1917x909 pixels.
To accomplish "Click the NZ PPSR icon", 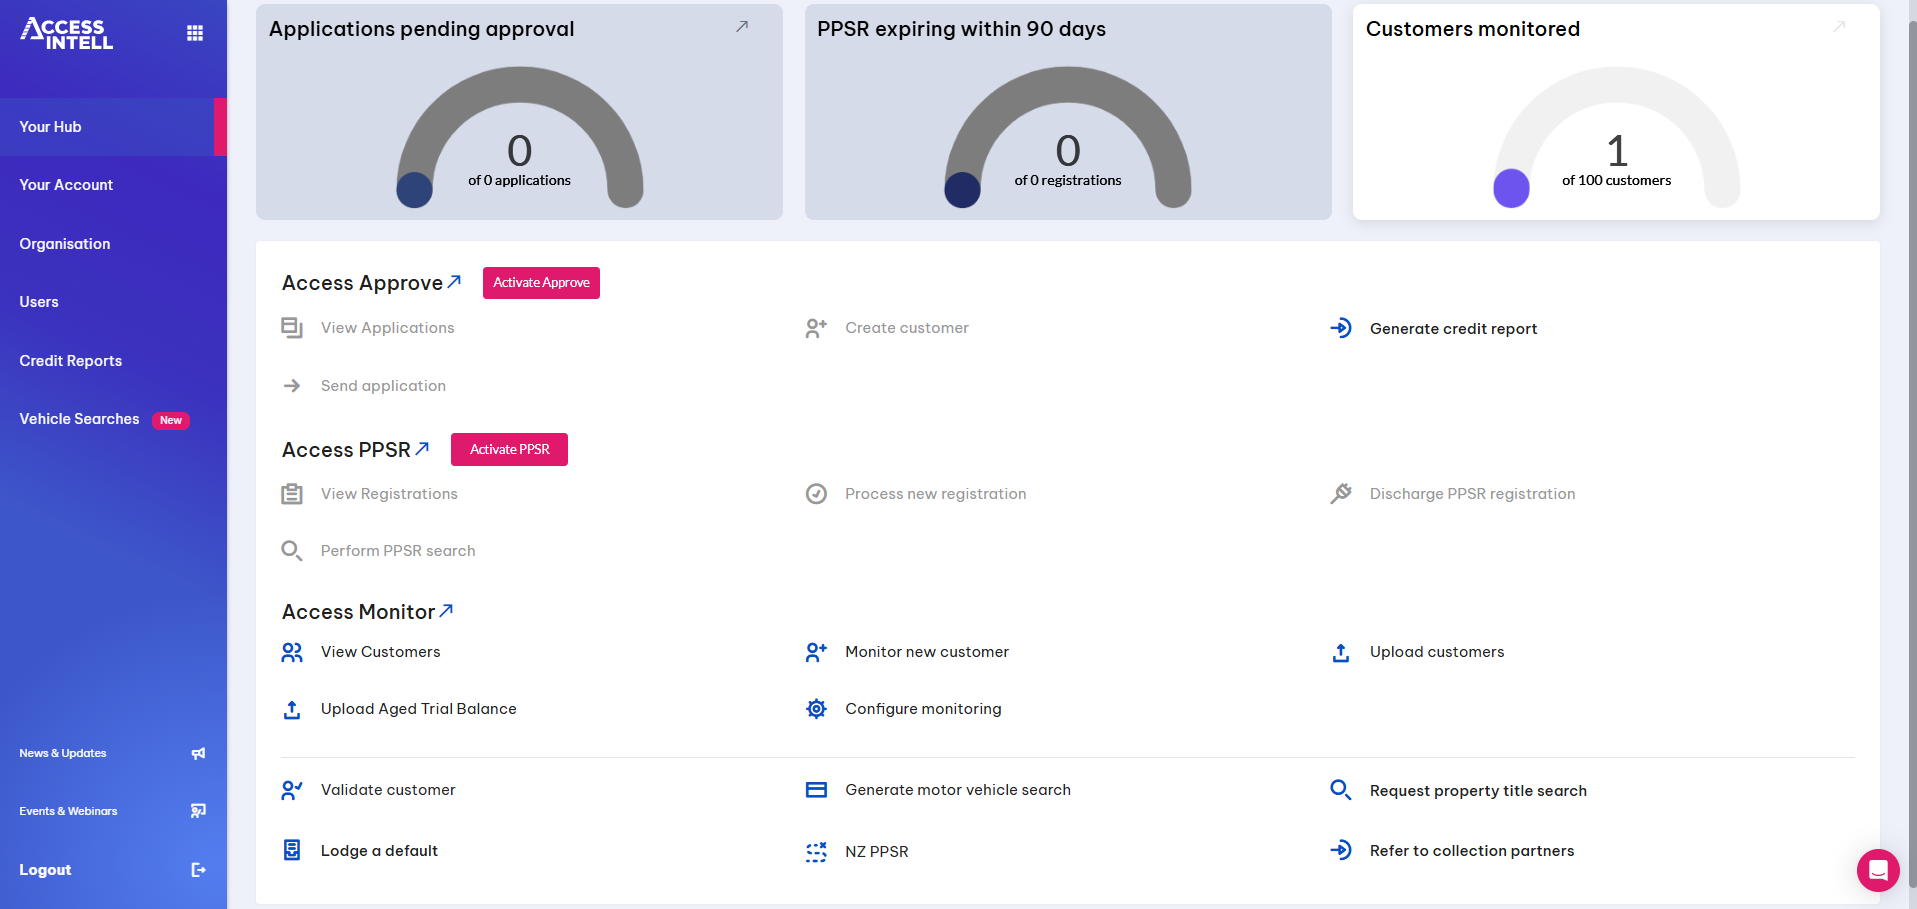I will pyautogui.click(x=816, y=852).
